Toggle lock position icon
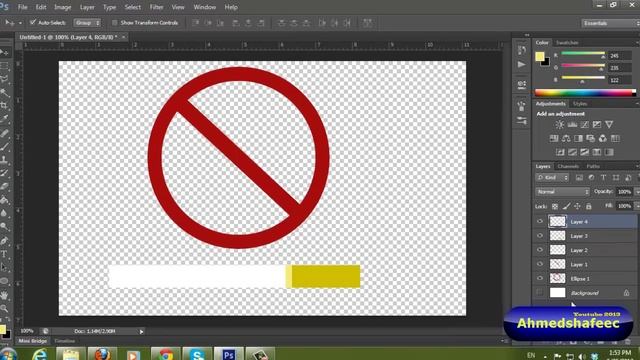The image size is (640, 360). click(577, 207)
